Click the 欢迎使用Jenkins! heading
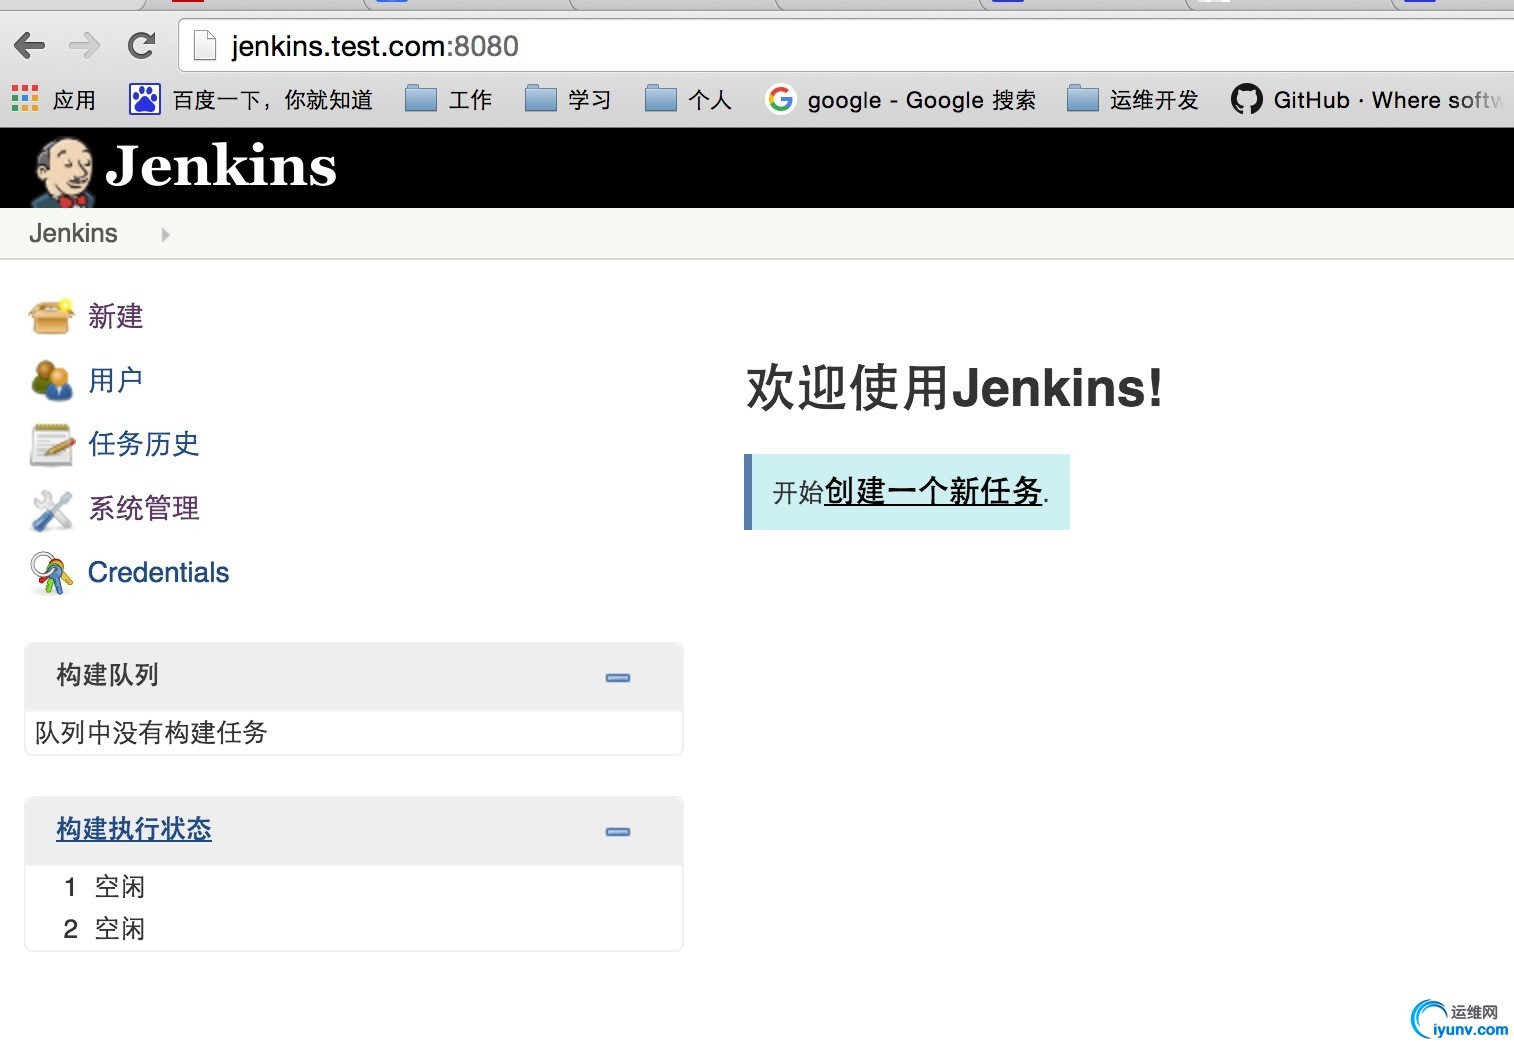This screenshot has width=1514, height=1046. pos(955,388)
